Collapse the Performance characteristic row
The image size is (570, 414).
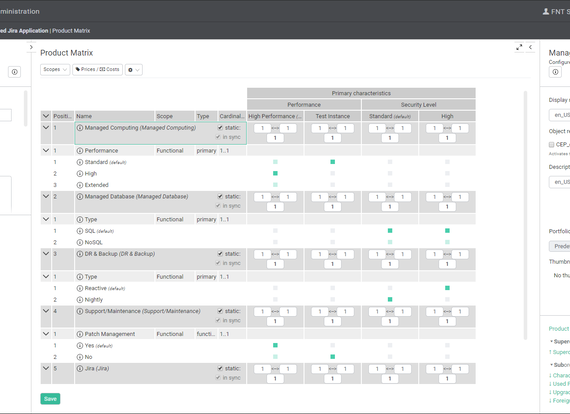pos(46,150)
